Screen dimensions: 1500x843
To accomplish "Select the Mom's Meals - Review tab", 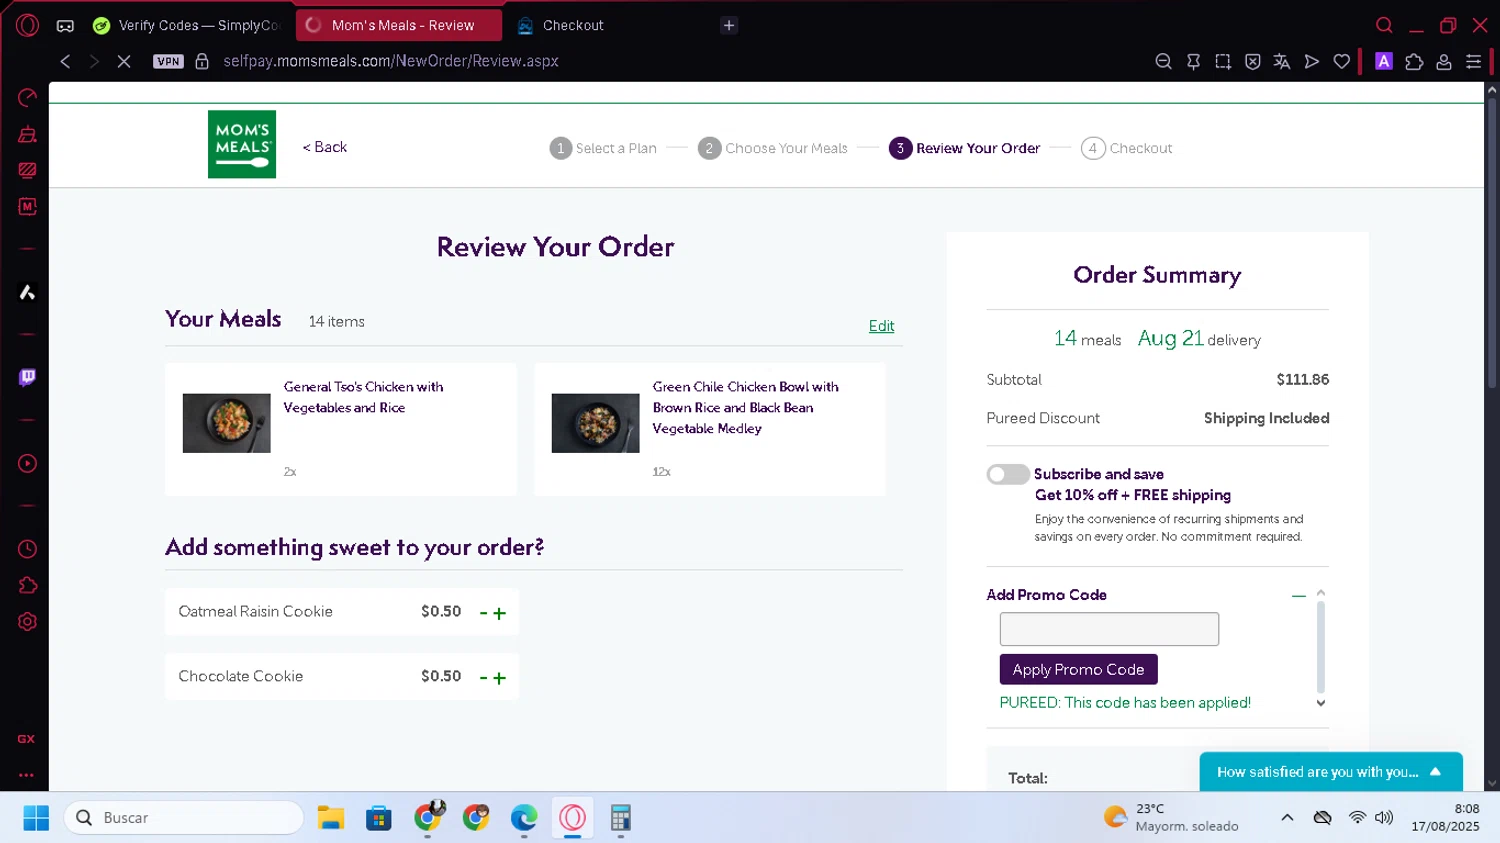I will click(x=399, y=25).
